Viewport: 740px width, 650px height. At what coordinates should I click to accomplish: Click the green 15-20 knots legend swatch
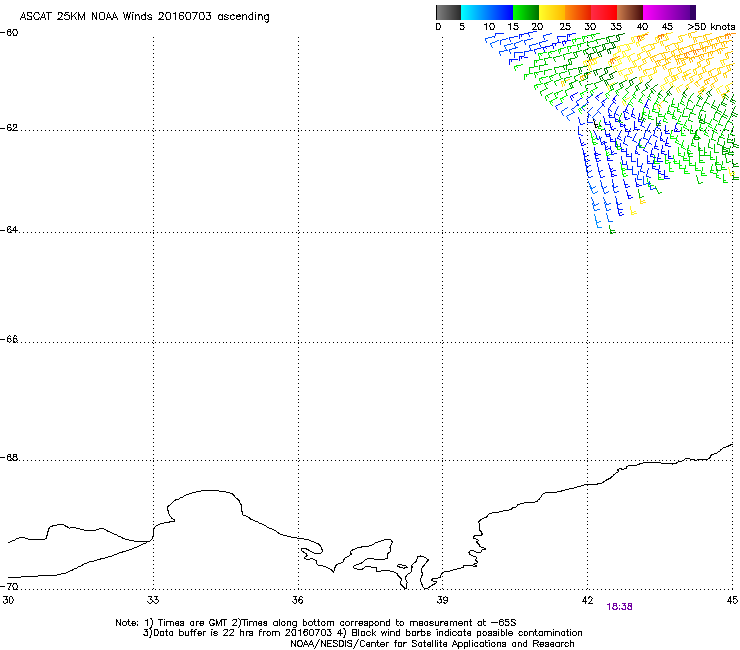526,12
